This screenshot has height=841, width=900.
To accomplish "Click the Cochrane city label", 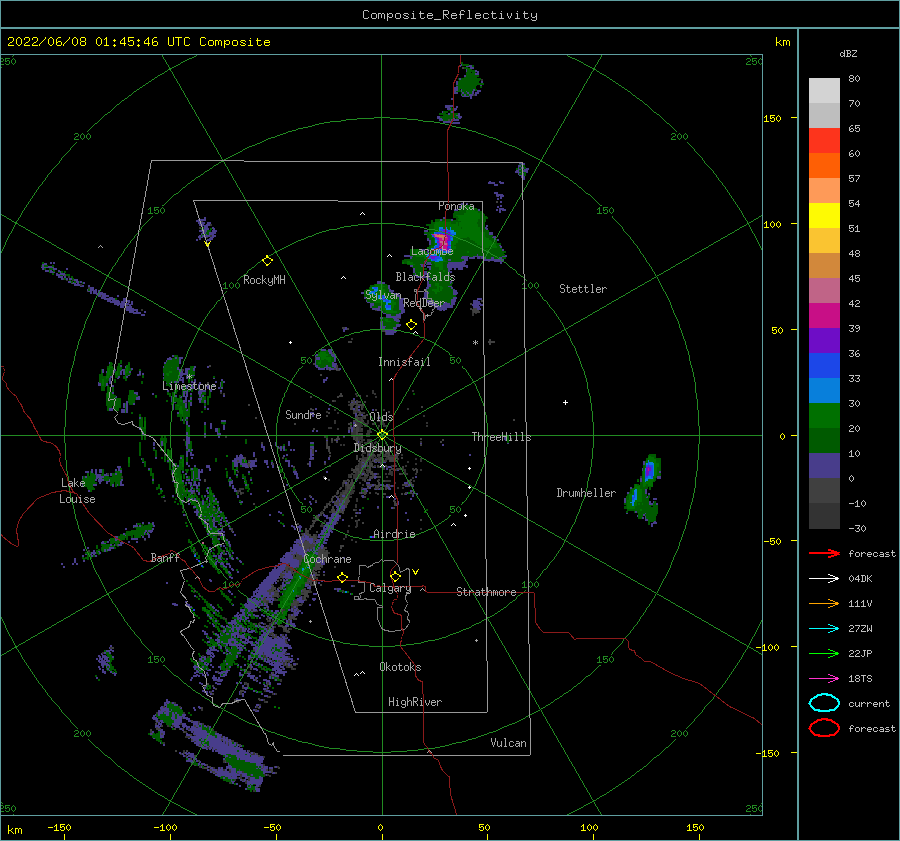I will click(327, 559).
